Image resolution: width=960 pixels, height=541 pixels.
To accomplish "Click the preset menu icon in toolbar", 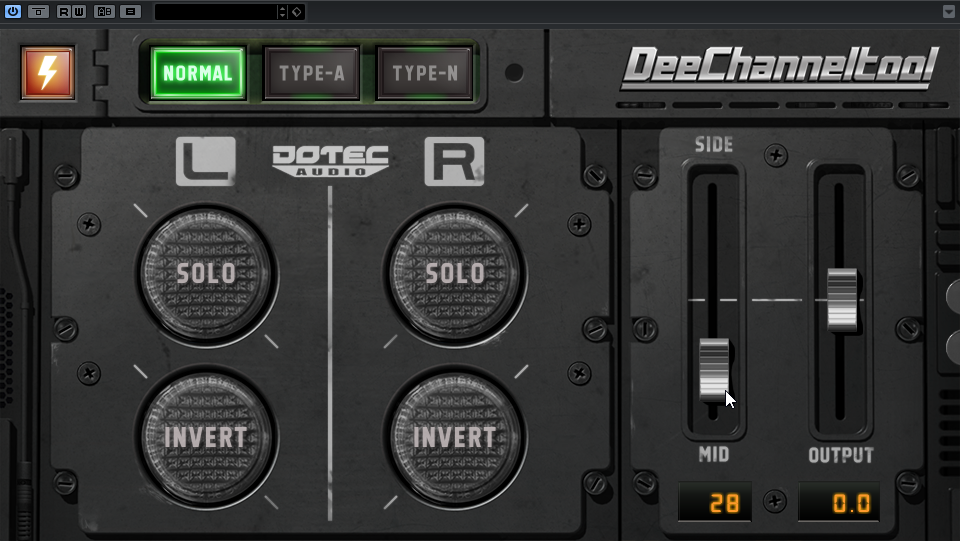I will coord(130,12).
